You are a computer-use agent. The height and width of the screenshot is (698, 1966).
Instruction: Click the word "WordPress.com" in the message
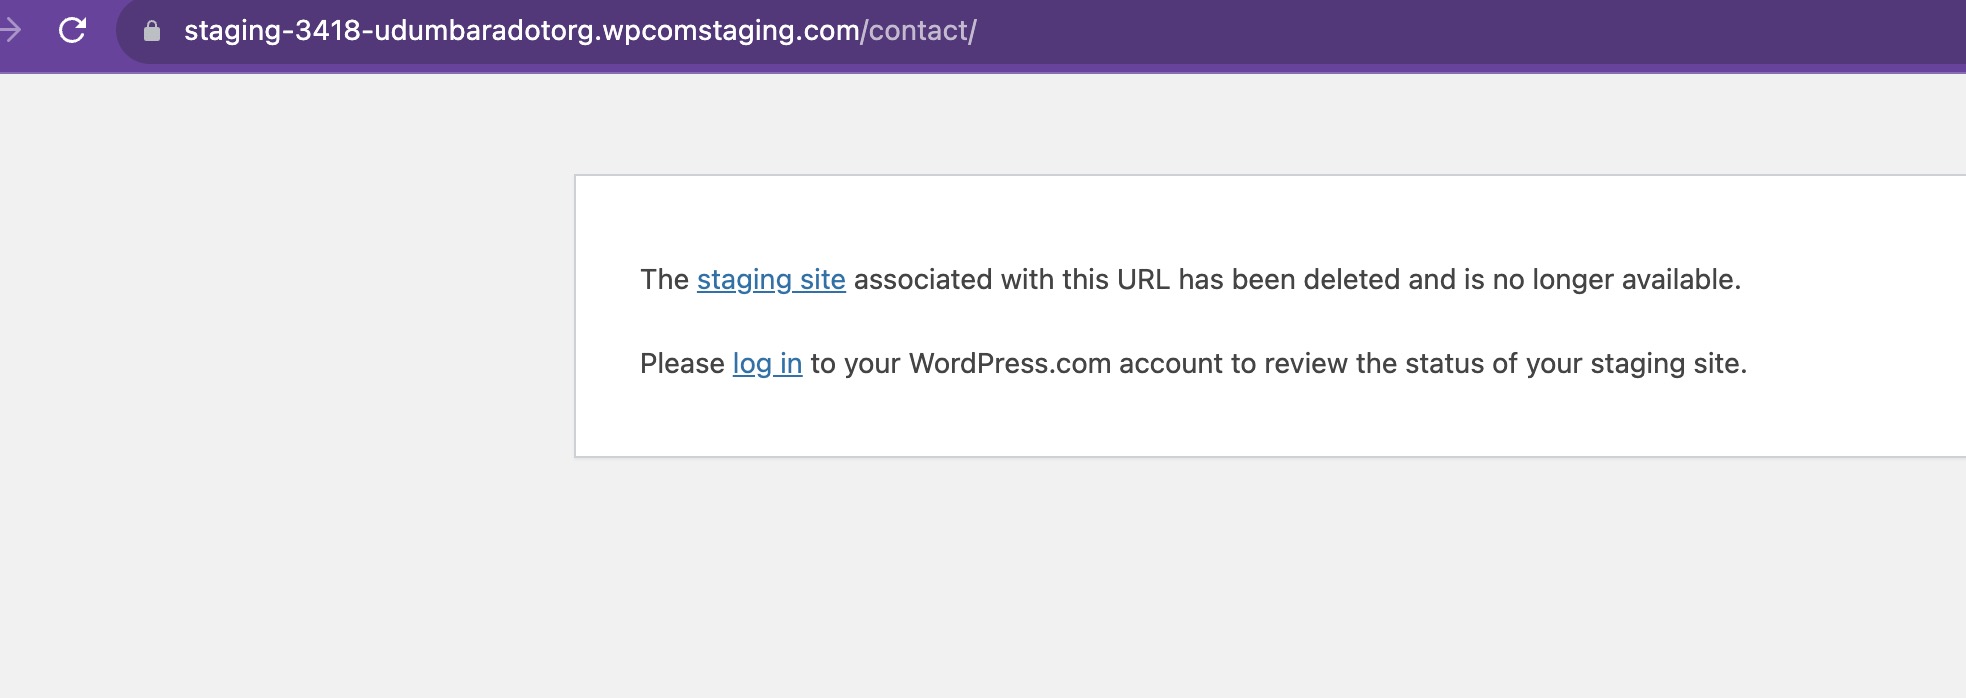1009,364
